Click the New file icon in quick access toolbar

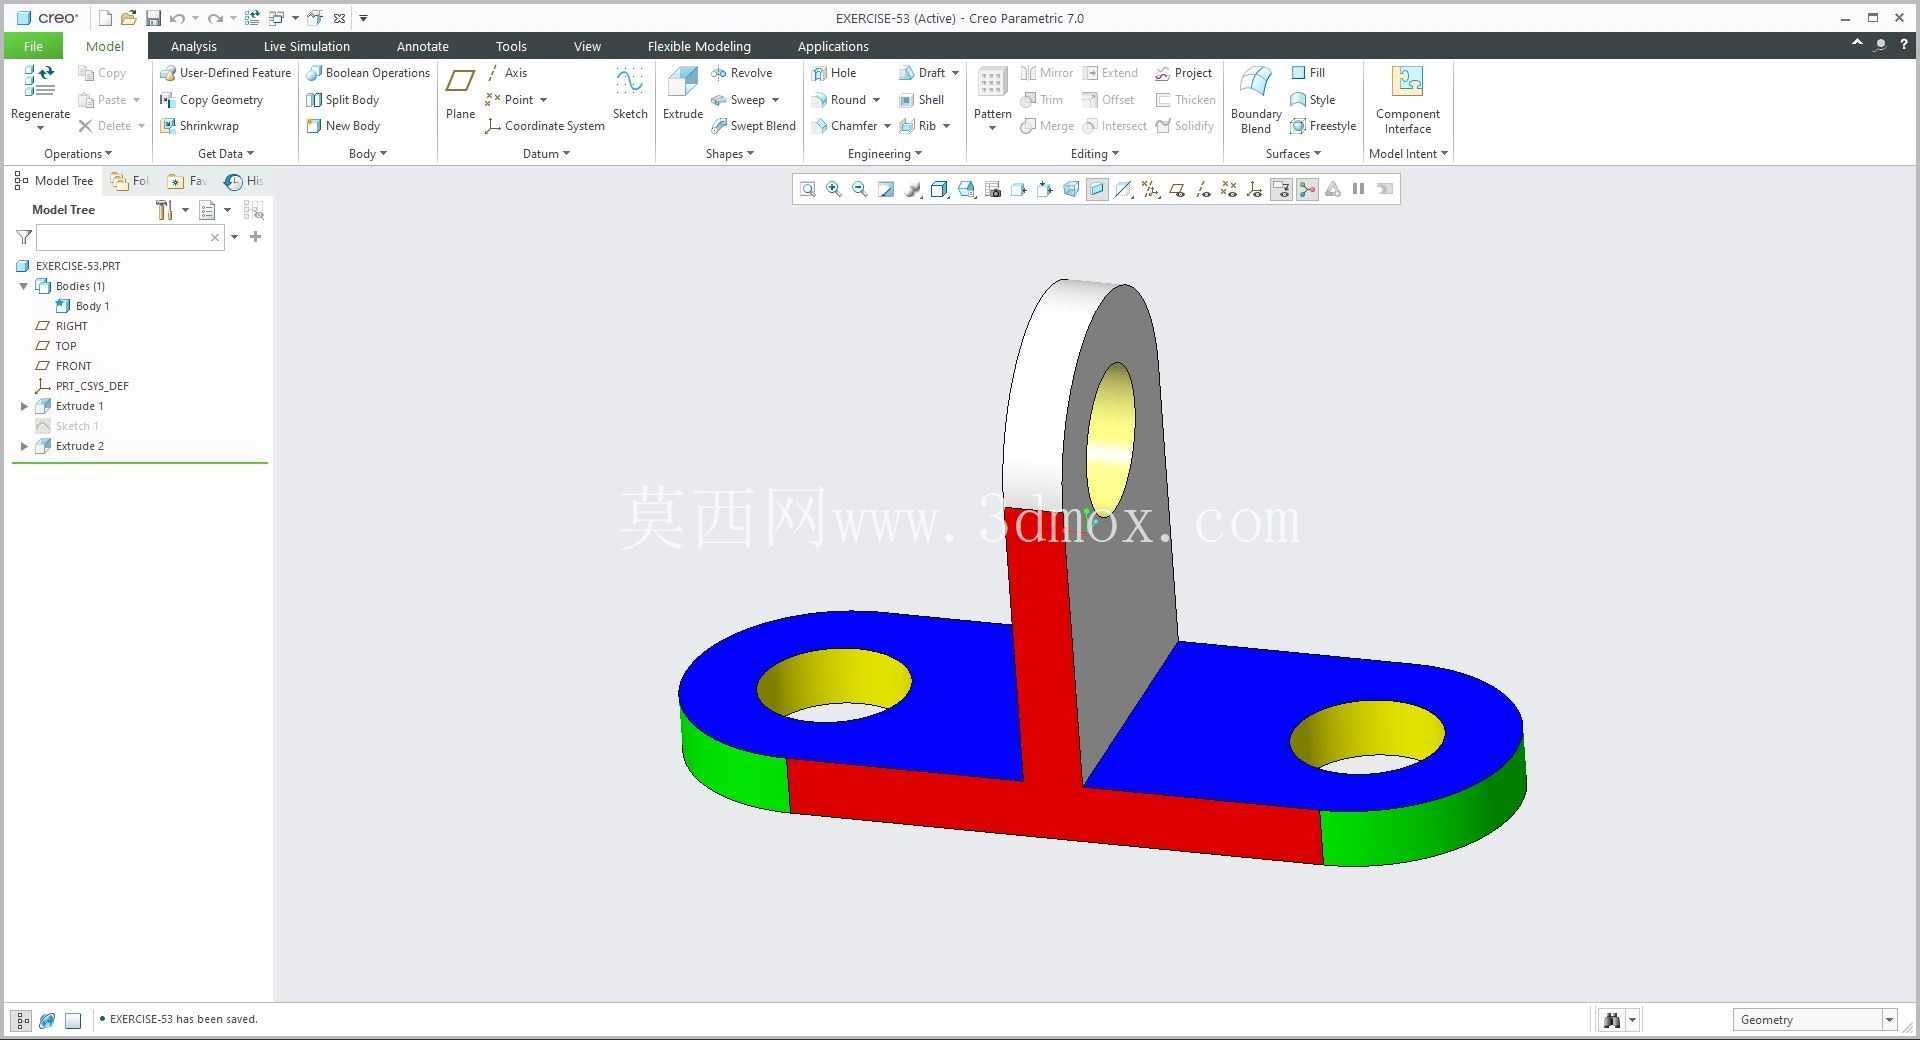point(105,18)
